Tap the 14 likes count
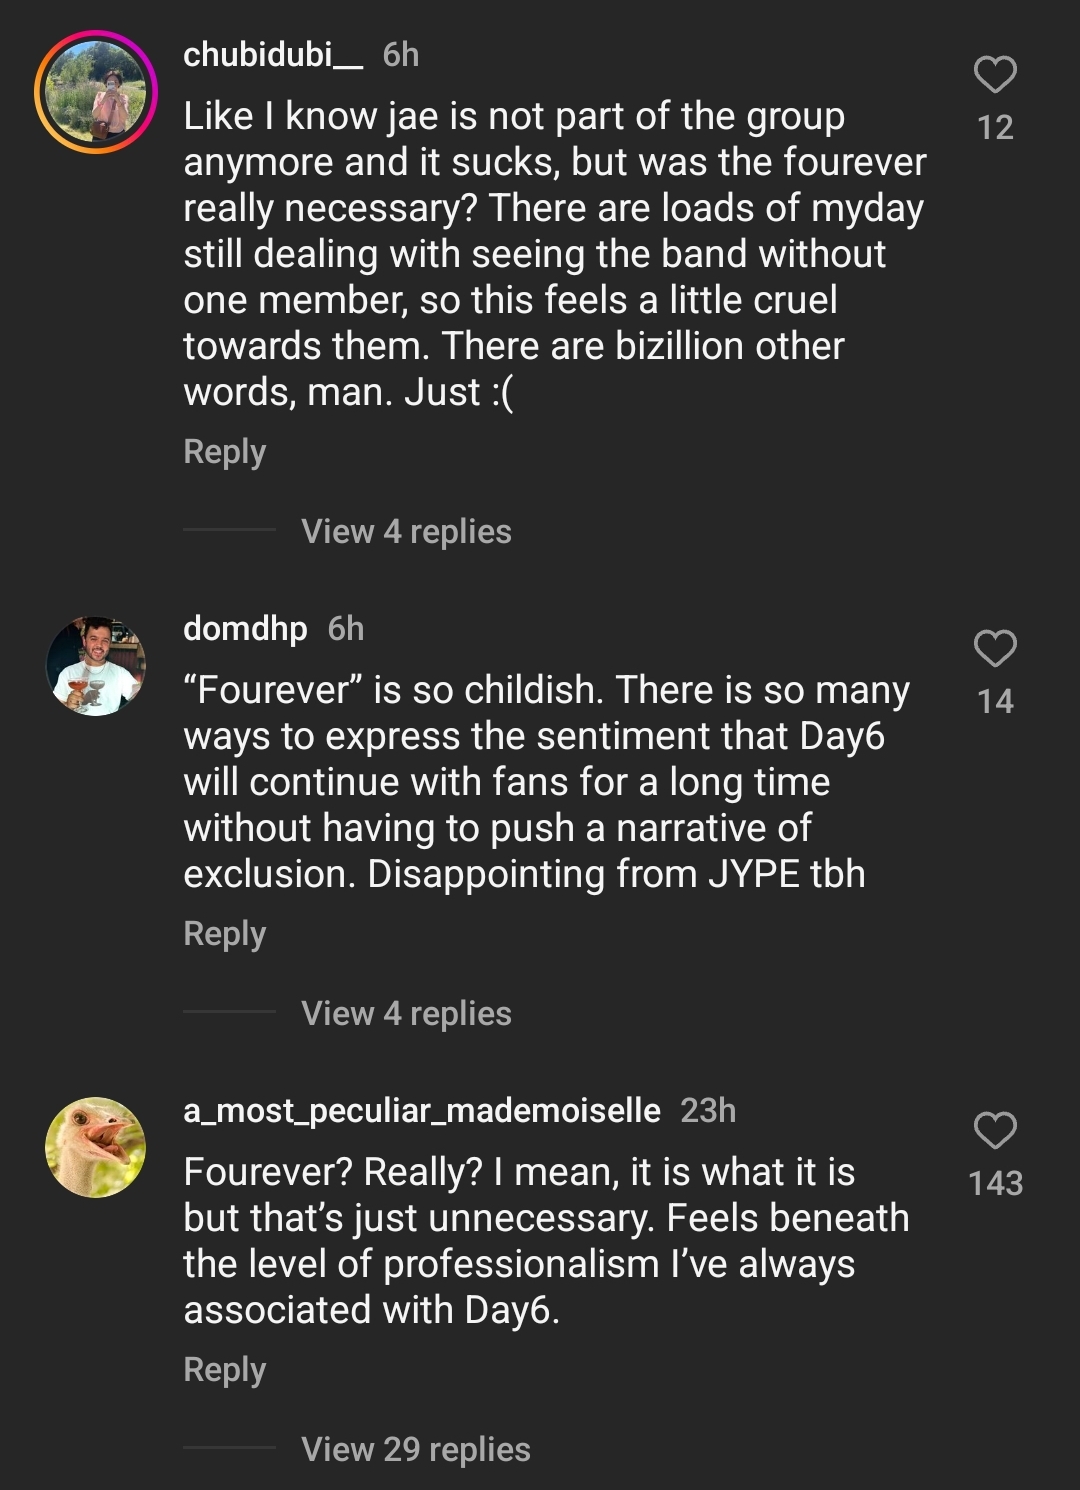The width and height of the screenshot is (1080, 1490). tap(995, 702)
